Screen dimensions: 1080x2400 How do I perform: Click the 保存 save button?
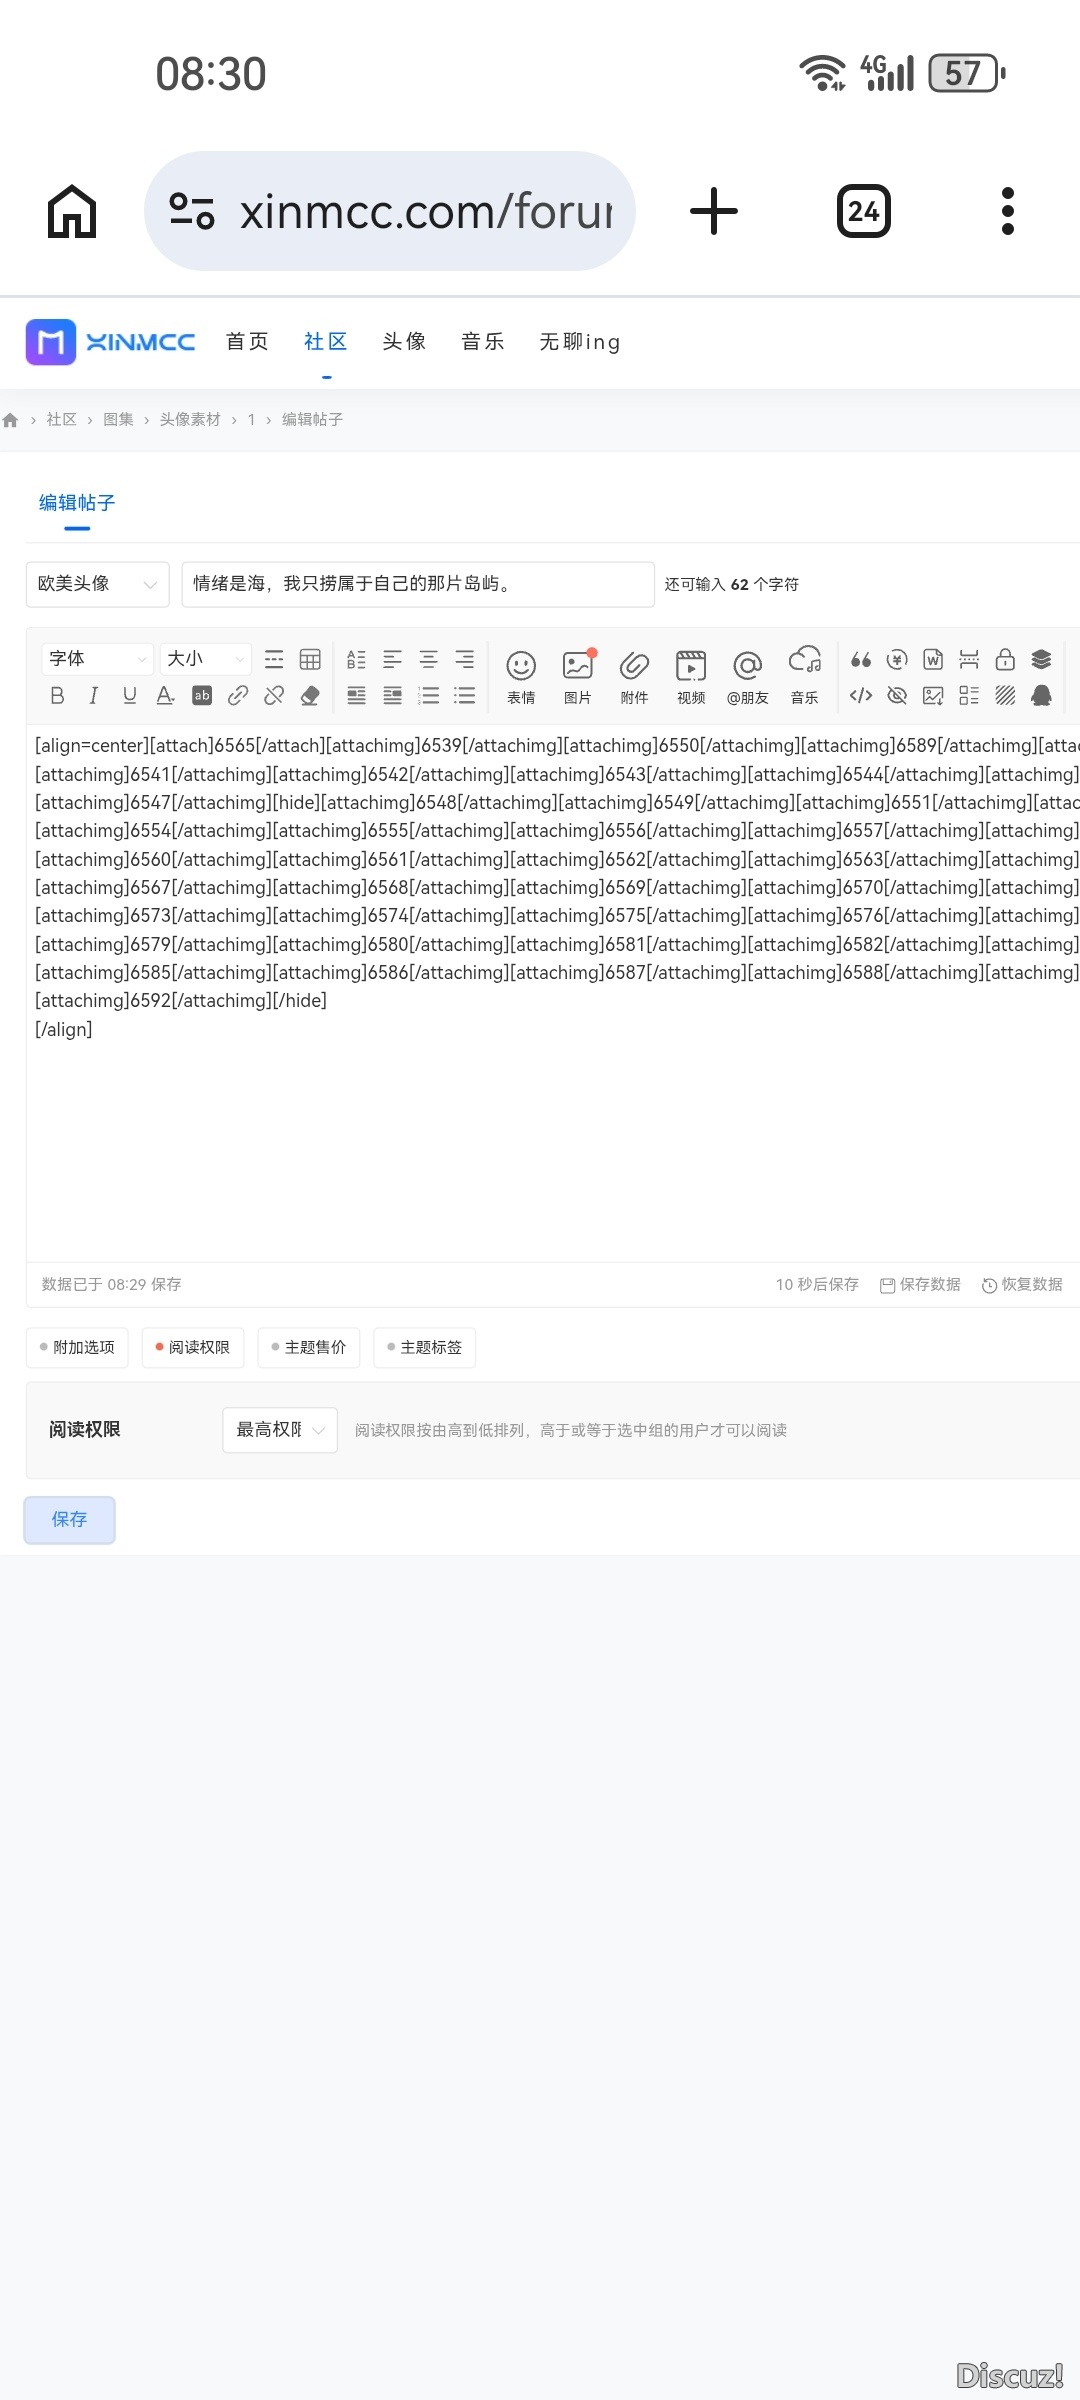70,1519
